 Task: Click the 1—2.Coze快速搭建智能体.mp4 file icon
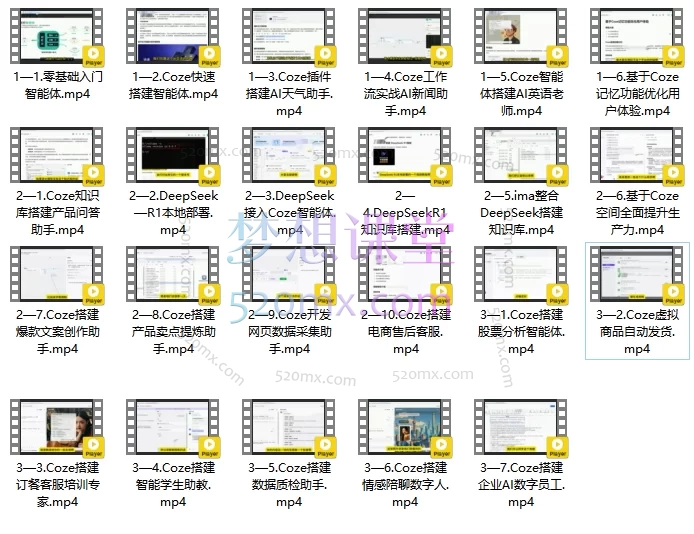pyautogui.click(x=173, y=39)
